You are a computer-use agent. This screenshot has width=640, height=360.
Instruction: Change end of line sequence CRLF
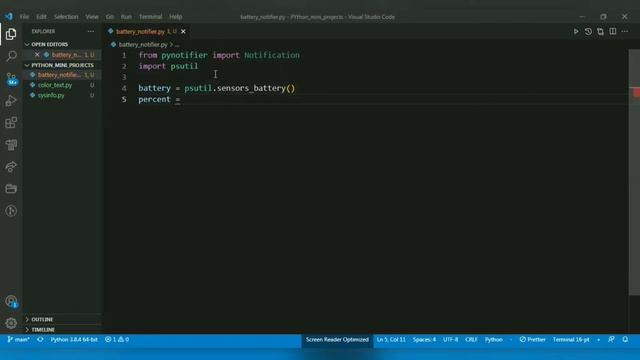click(471, 340)
